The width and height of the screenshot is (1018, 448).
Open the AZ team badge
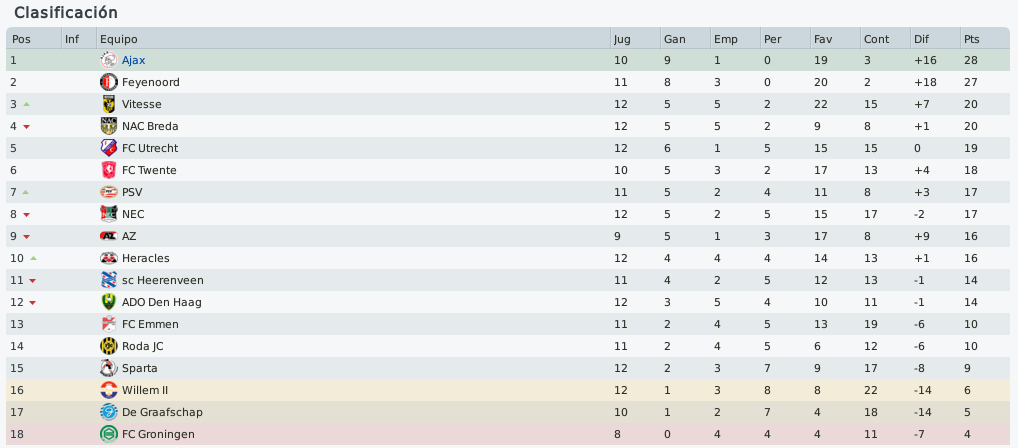[x=108, y=236]
